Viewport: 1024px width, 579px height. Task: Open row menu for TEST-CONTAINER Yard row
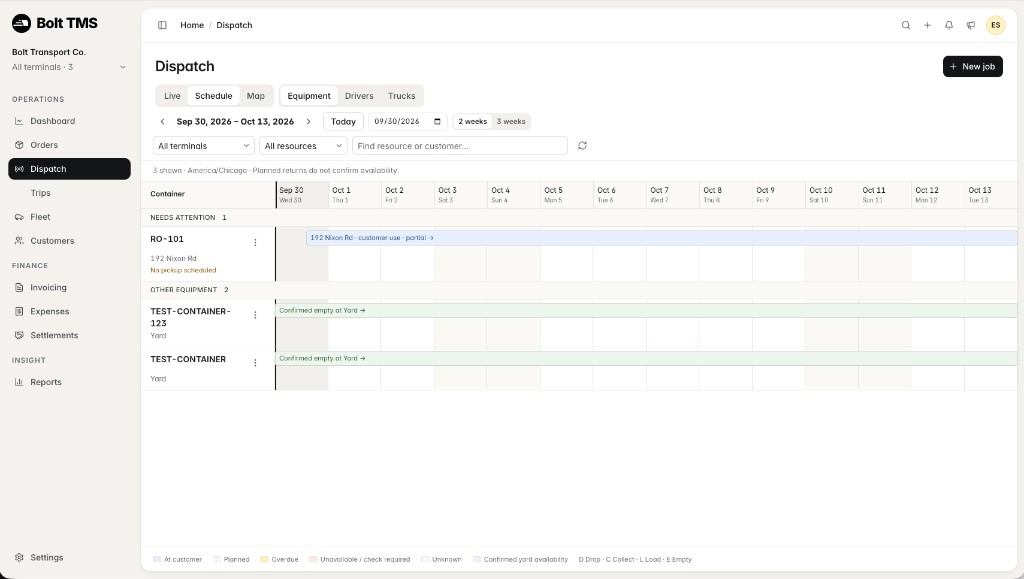point(255,363)
